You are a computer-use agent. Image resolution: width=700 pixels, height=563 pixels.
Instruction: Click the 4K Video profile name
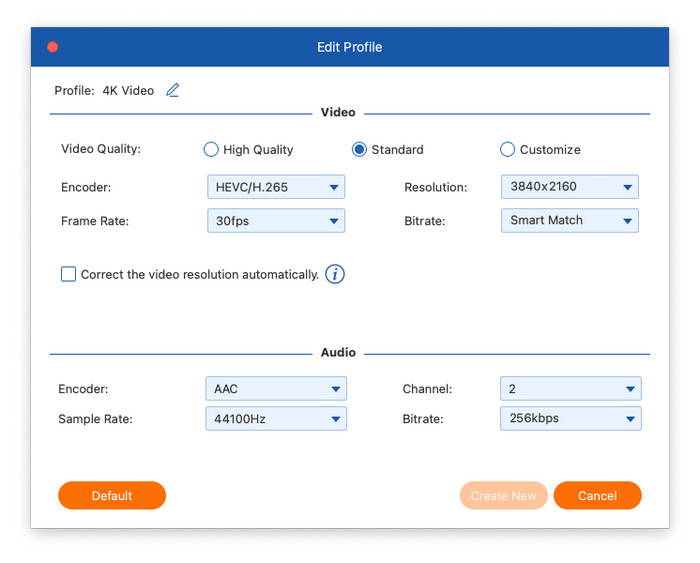128,91
